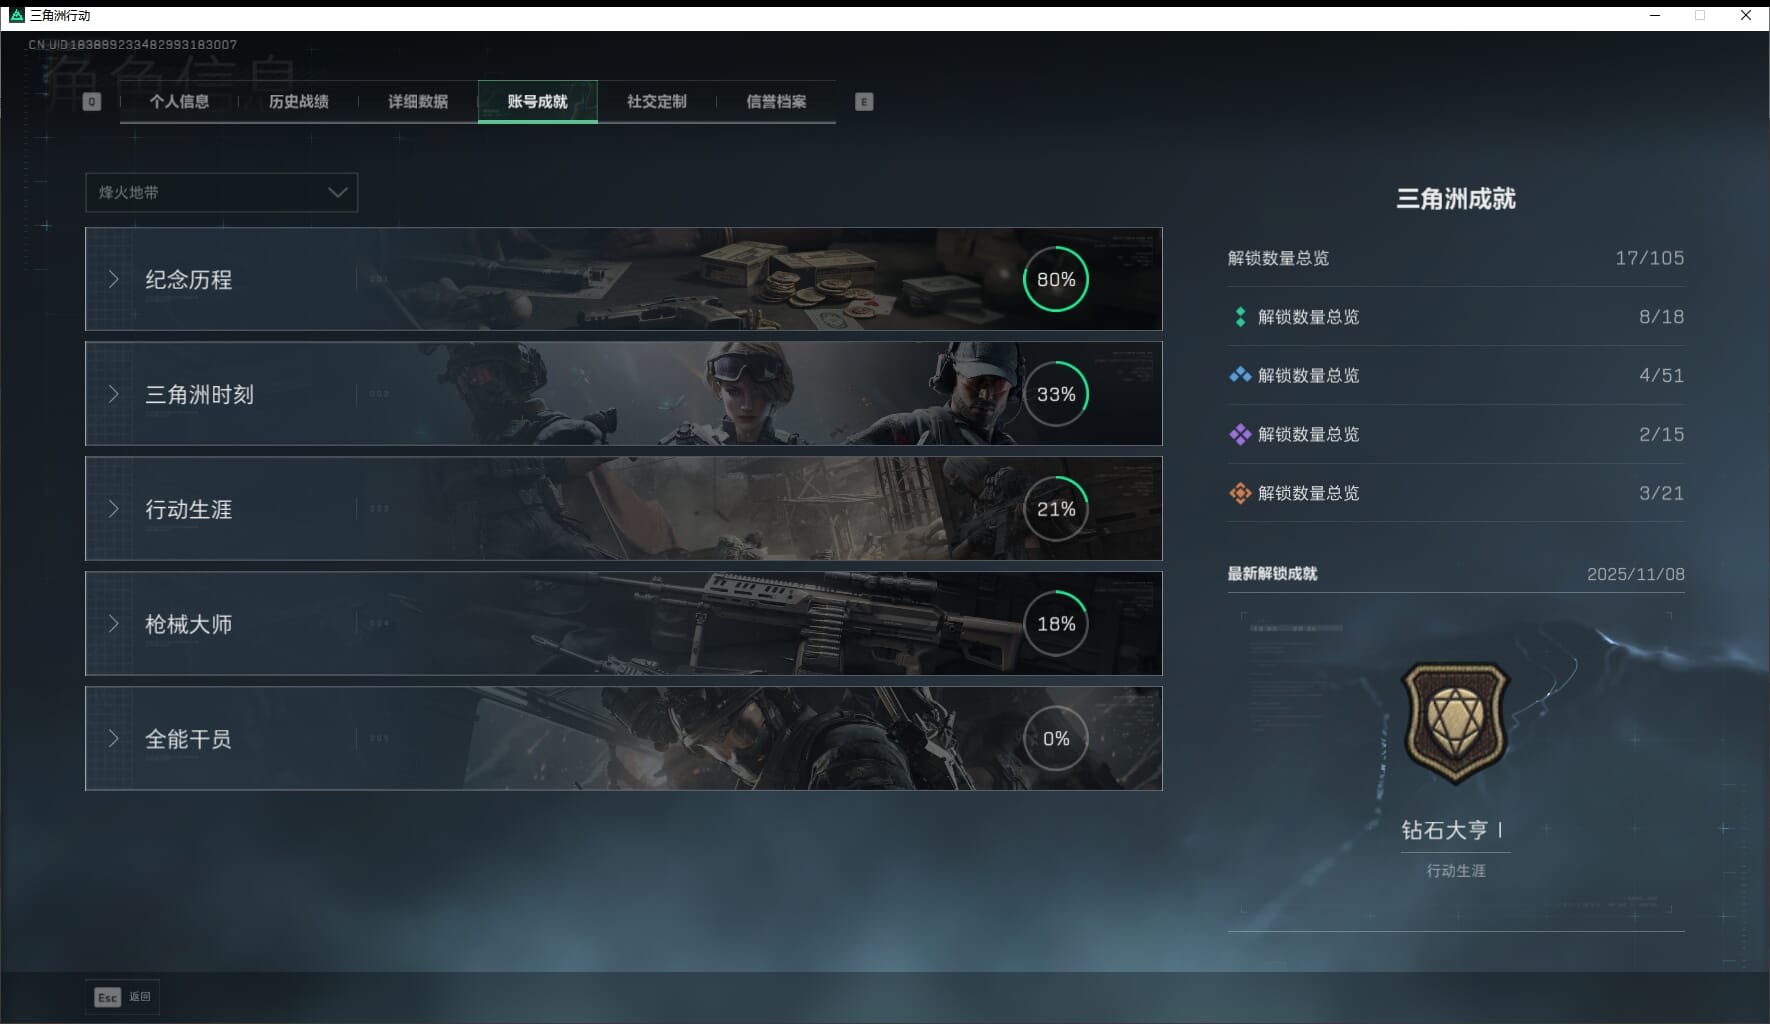The width and height of the screenshot is (1770, 1024).
Task: Select the 信誉档案 tab
Action: click(776, 101)
